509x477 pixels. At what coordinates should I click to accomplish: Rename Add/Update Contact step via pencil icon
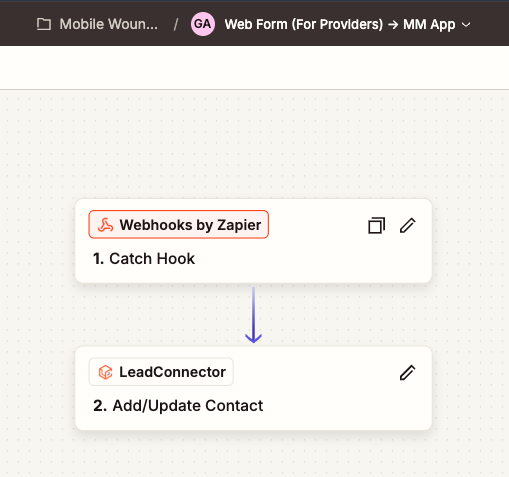pyautogui.click(x=408, y=373)
